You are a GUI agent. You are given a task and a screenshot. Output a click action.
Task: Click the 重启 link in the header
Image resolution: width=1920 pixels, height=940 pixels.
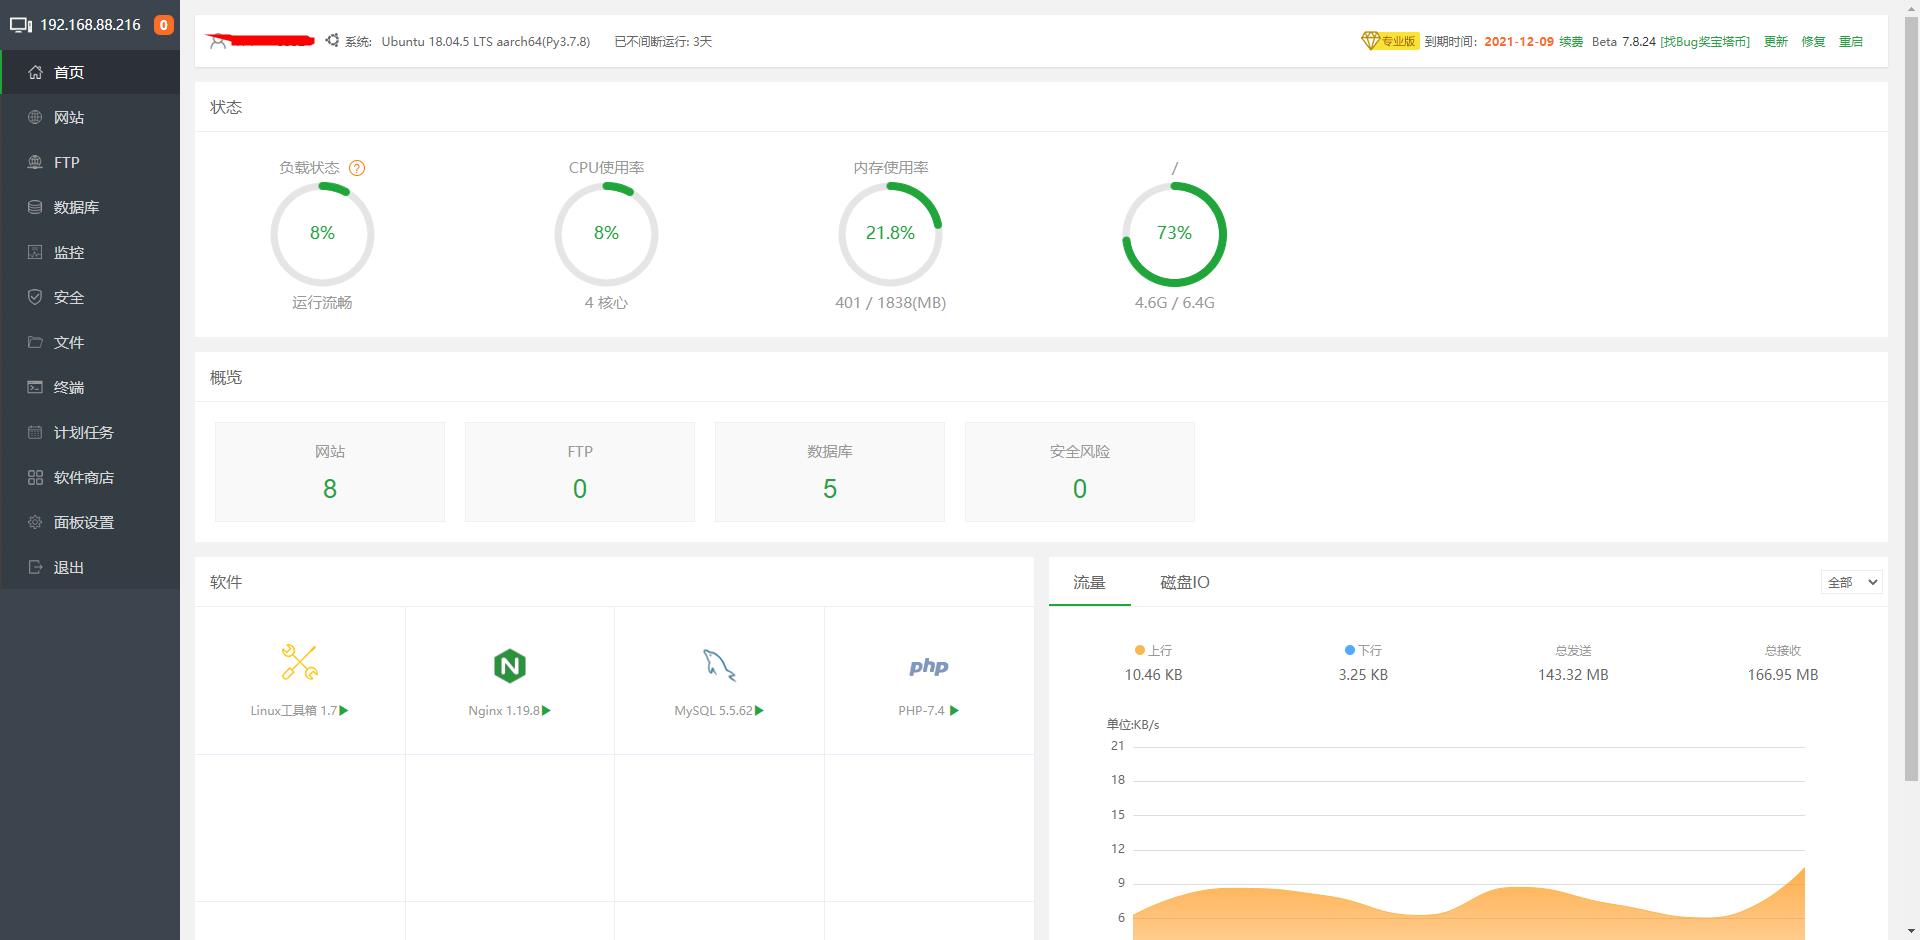(x=1851, y=41)
